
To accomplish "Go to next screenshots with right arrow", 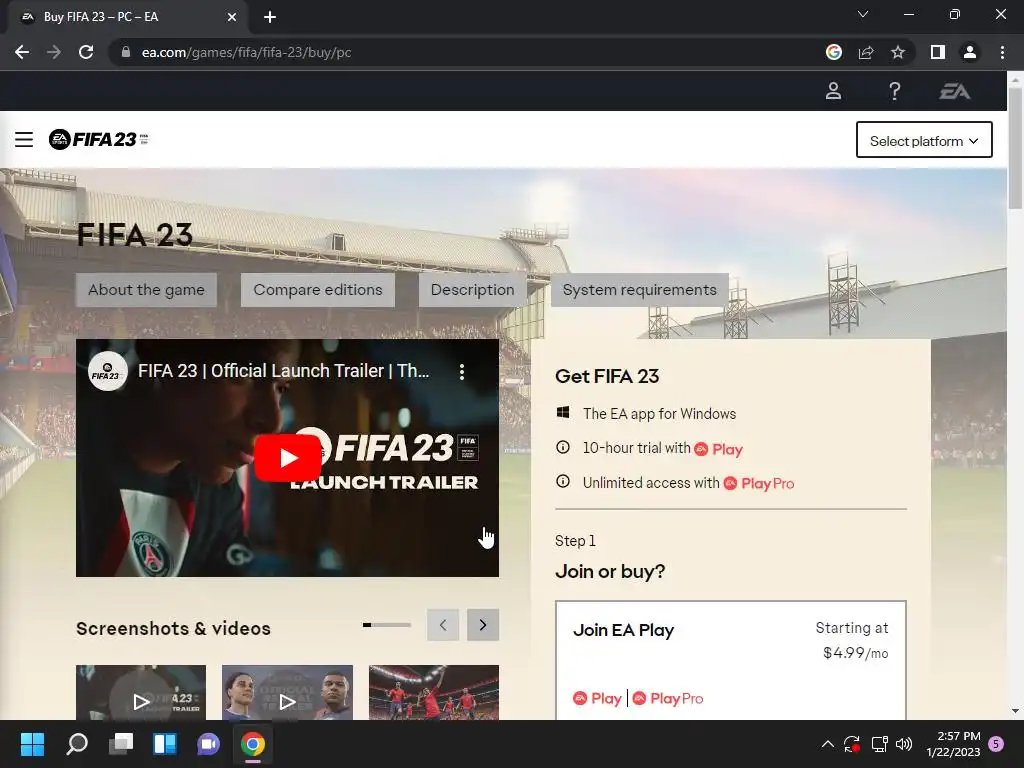I will [x=483, y=625].
